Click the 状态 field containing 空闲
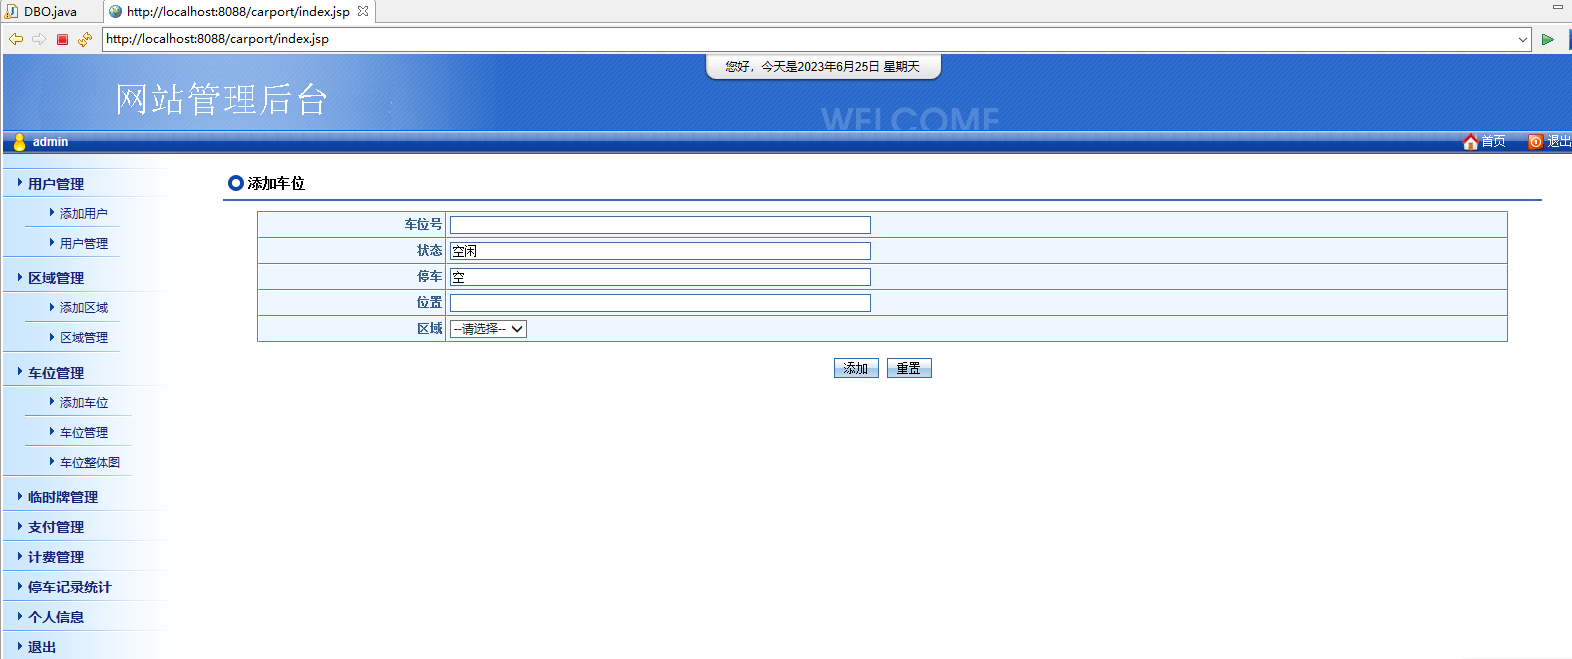This screenshot has height=659, width=1572. click(x=660, y=251)
